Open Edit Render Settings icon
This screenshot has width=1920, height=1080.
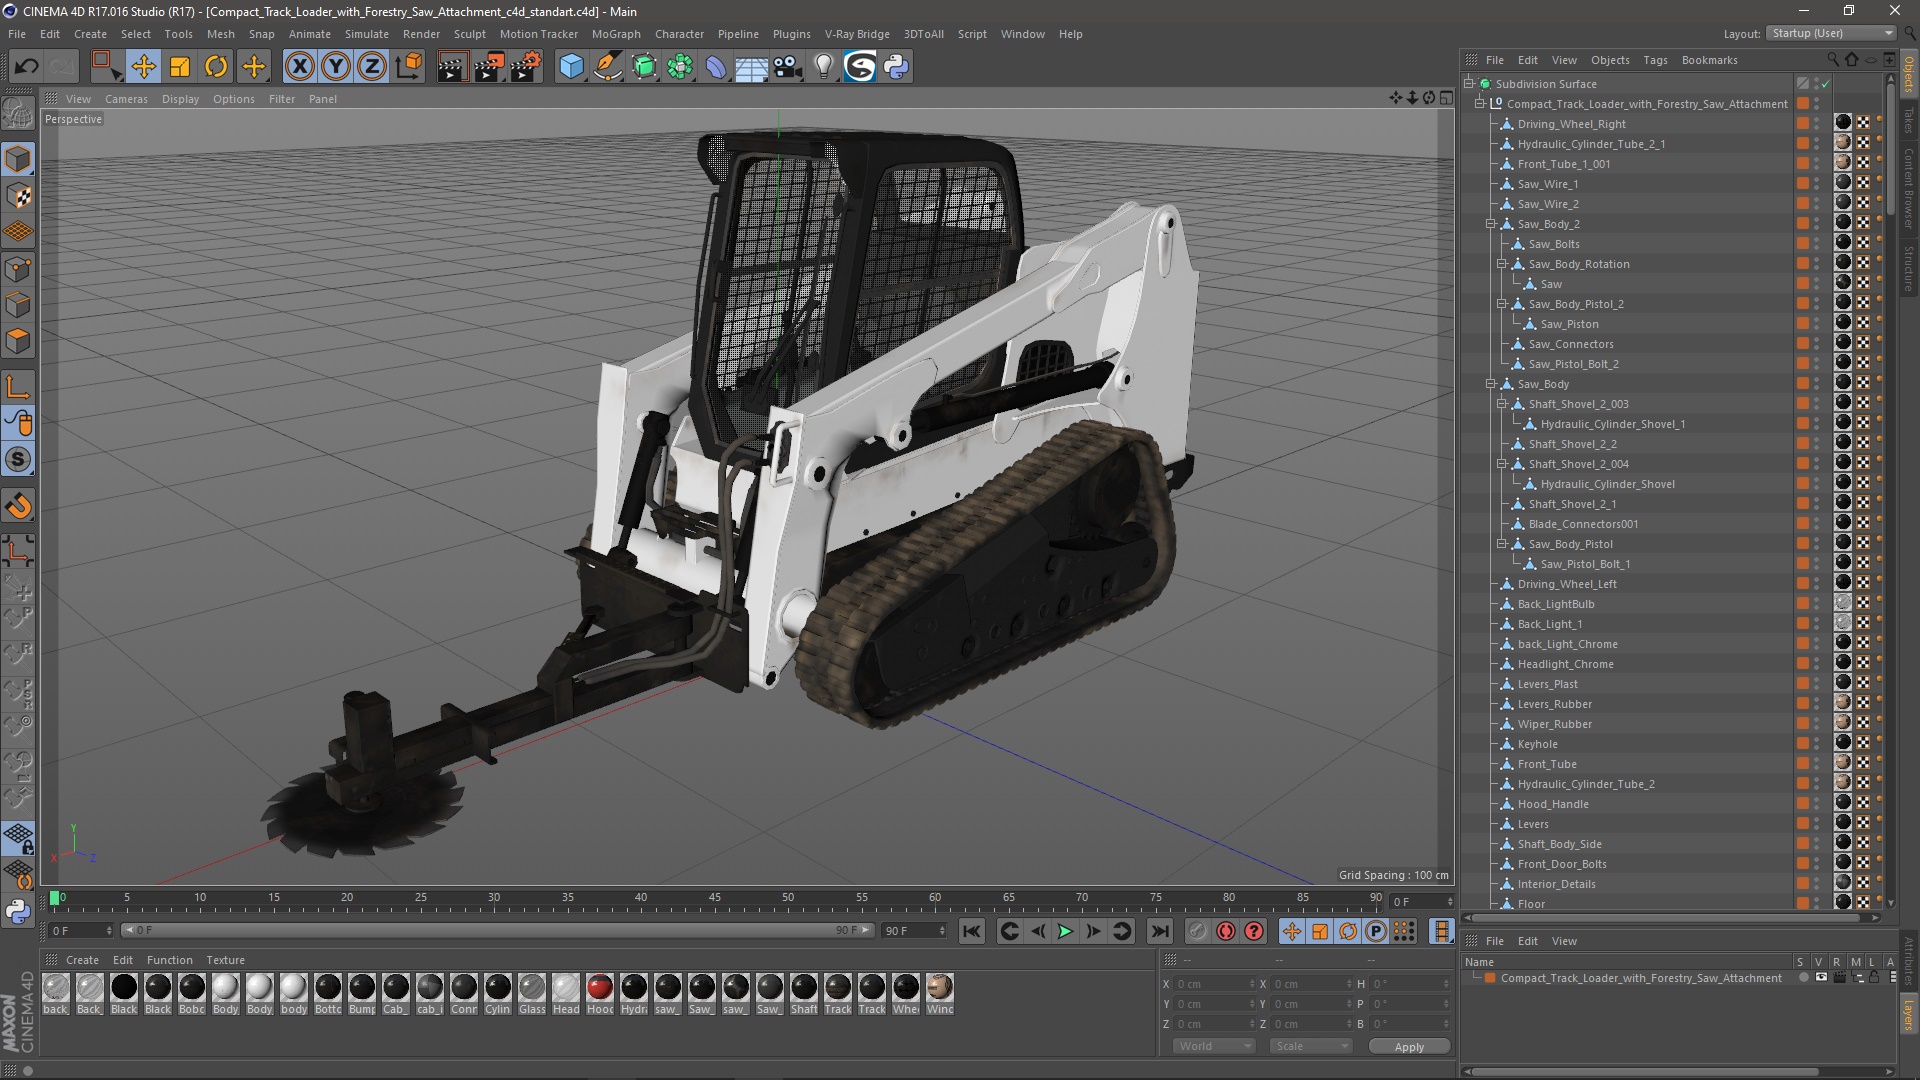coord(526,67)
